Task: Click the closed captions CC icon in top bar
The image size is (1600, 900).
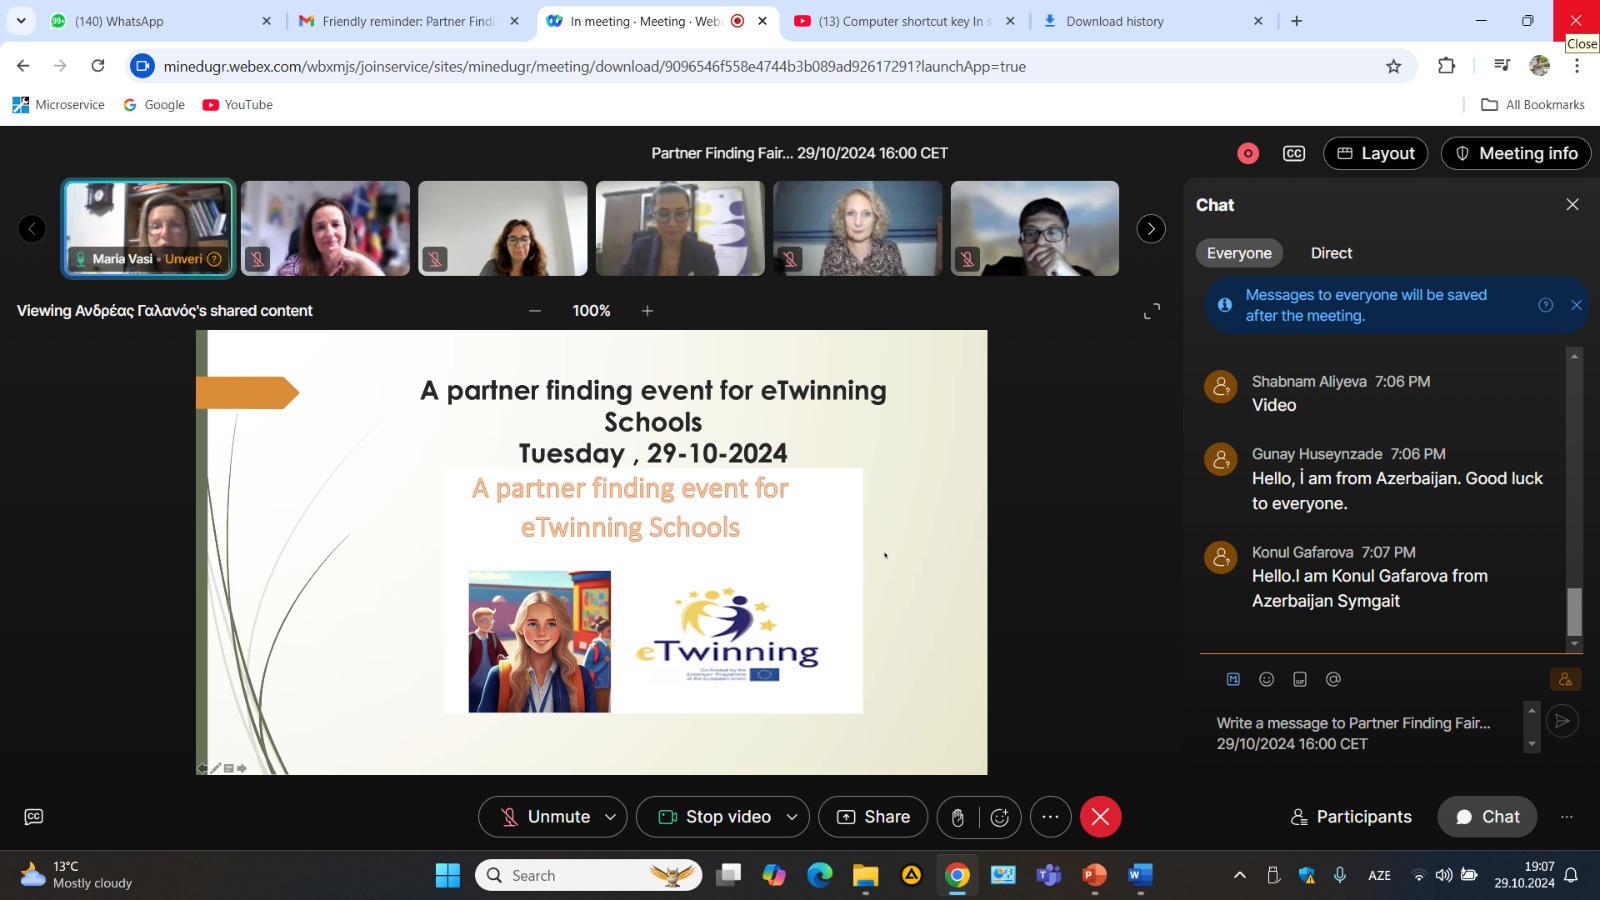Action: (x=1294, y=153)
